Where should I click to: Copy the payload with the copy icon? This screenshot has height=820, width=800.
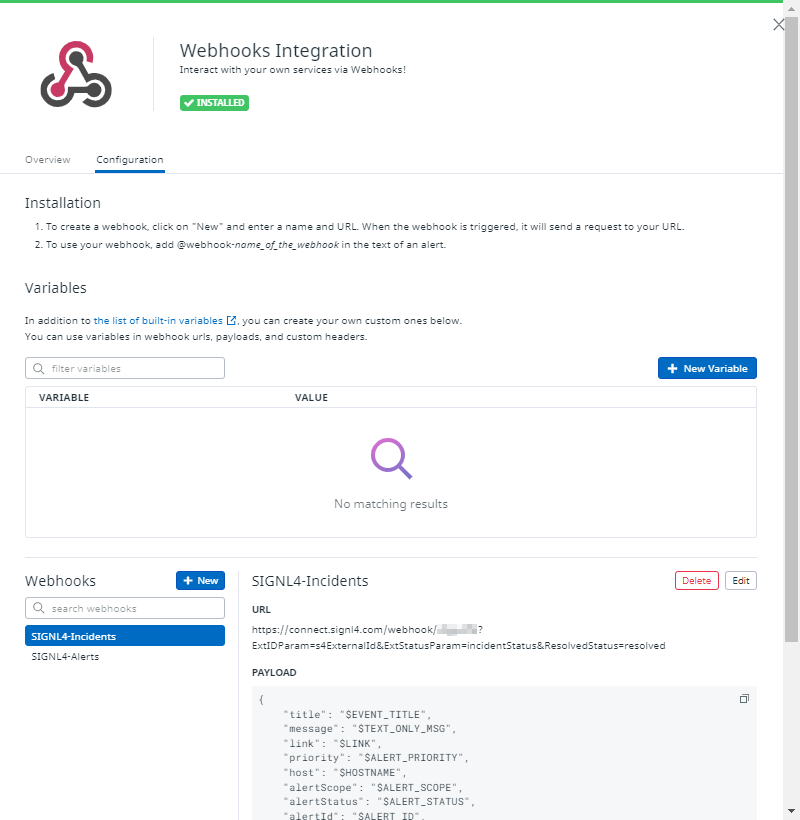coord(744,699)
